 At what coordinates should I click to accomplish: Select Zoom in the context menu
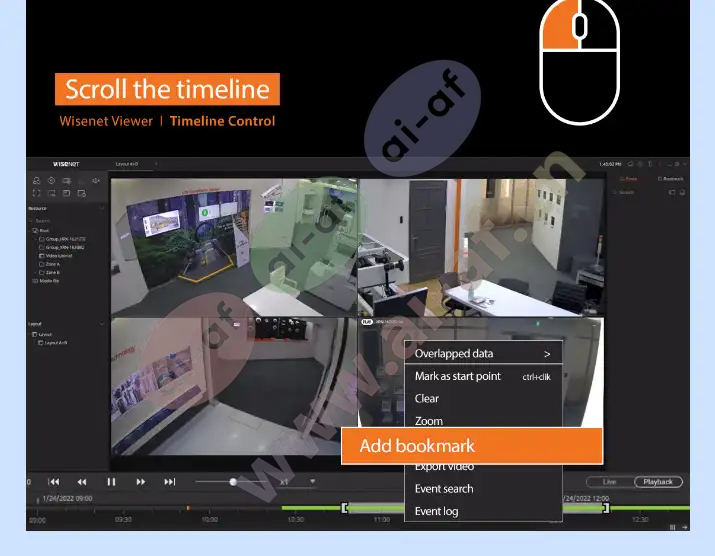pyautogui.click(x=483, y=420)
